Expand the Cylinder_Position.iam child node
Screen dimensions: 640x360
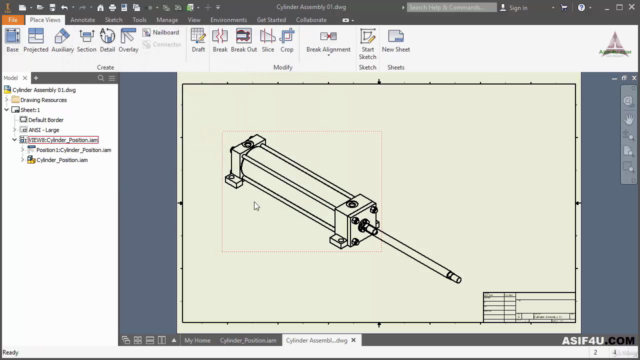(22, 160)
